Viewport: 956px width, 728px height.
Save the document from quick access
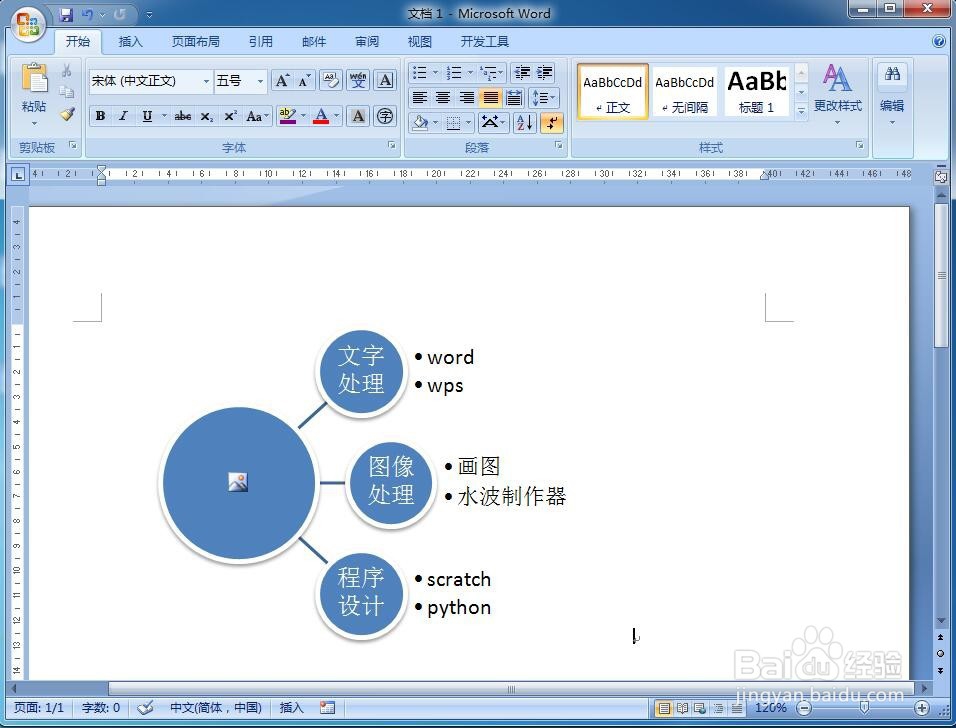(65, 14)
